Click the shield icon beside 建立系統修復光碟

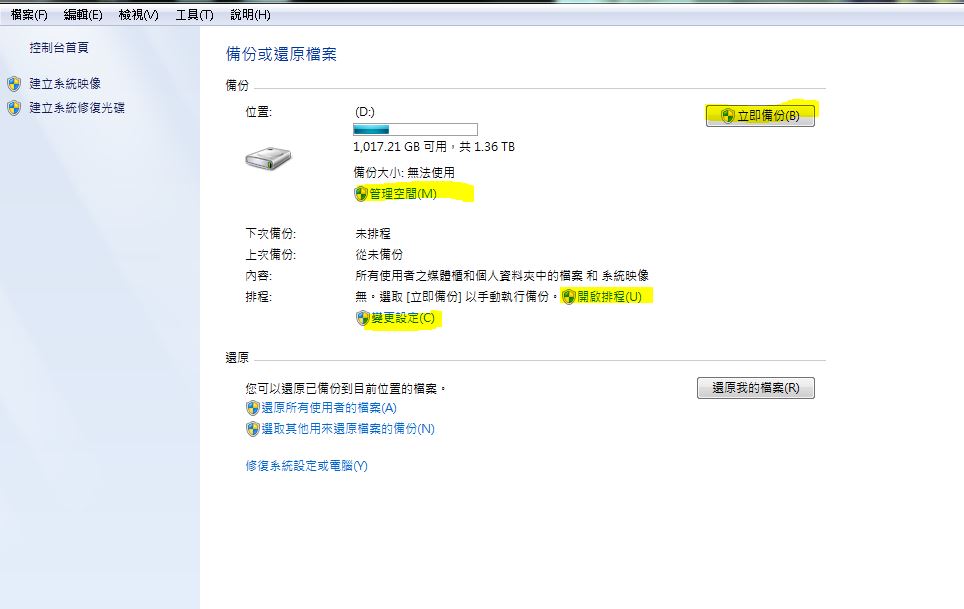14,108
